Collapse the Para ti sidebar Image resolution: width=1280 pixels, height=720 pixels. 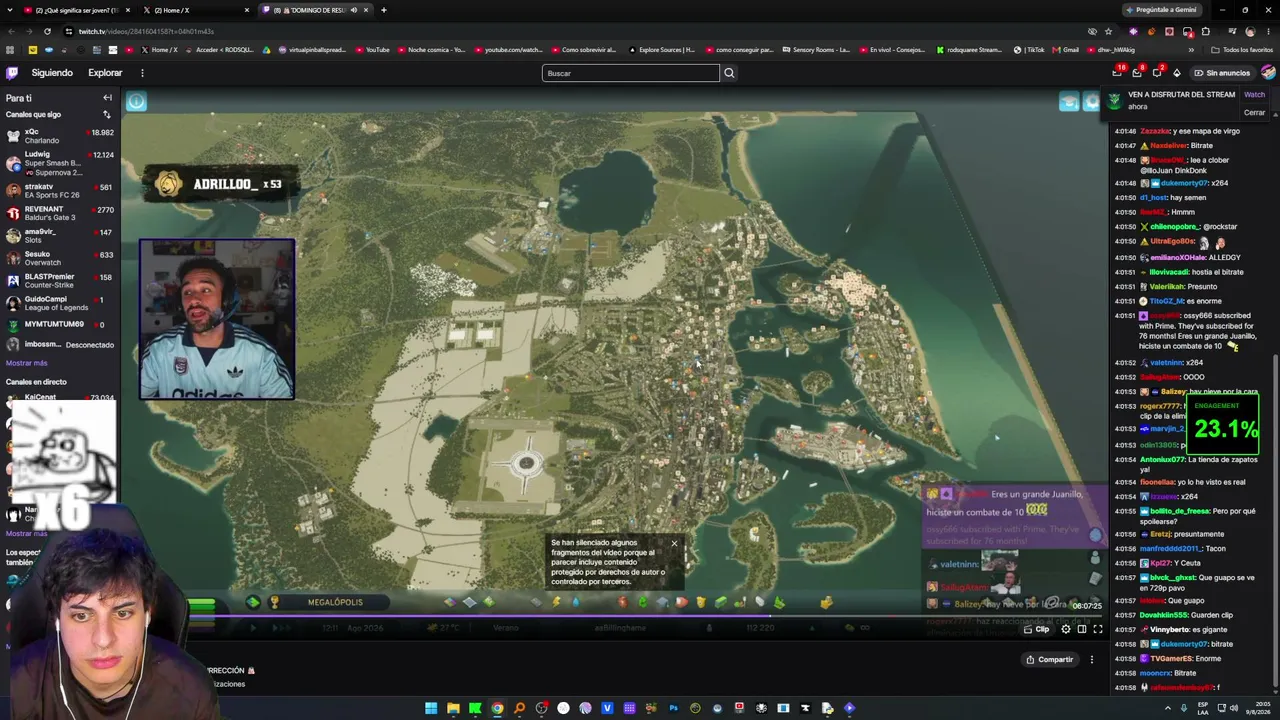click(107, 98)
